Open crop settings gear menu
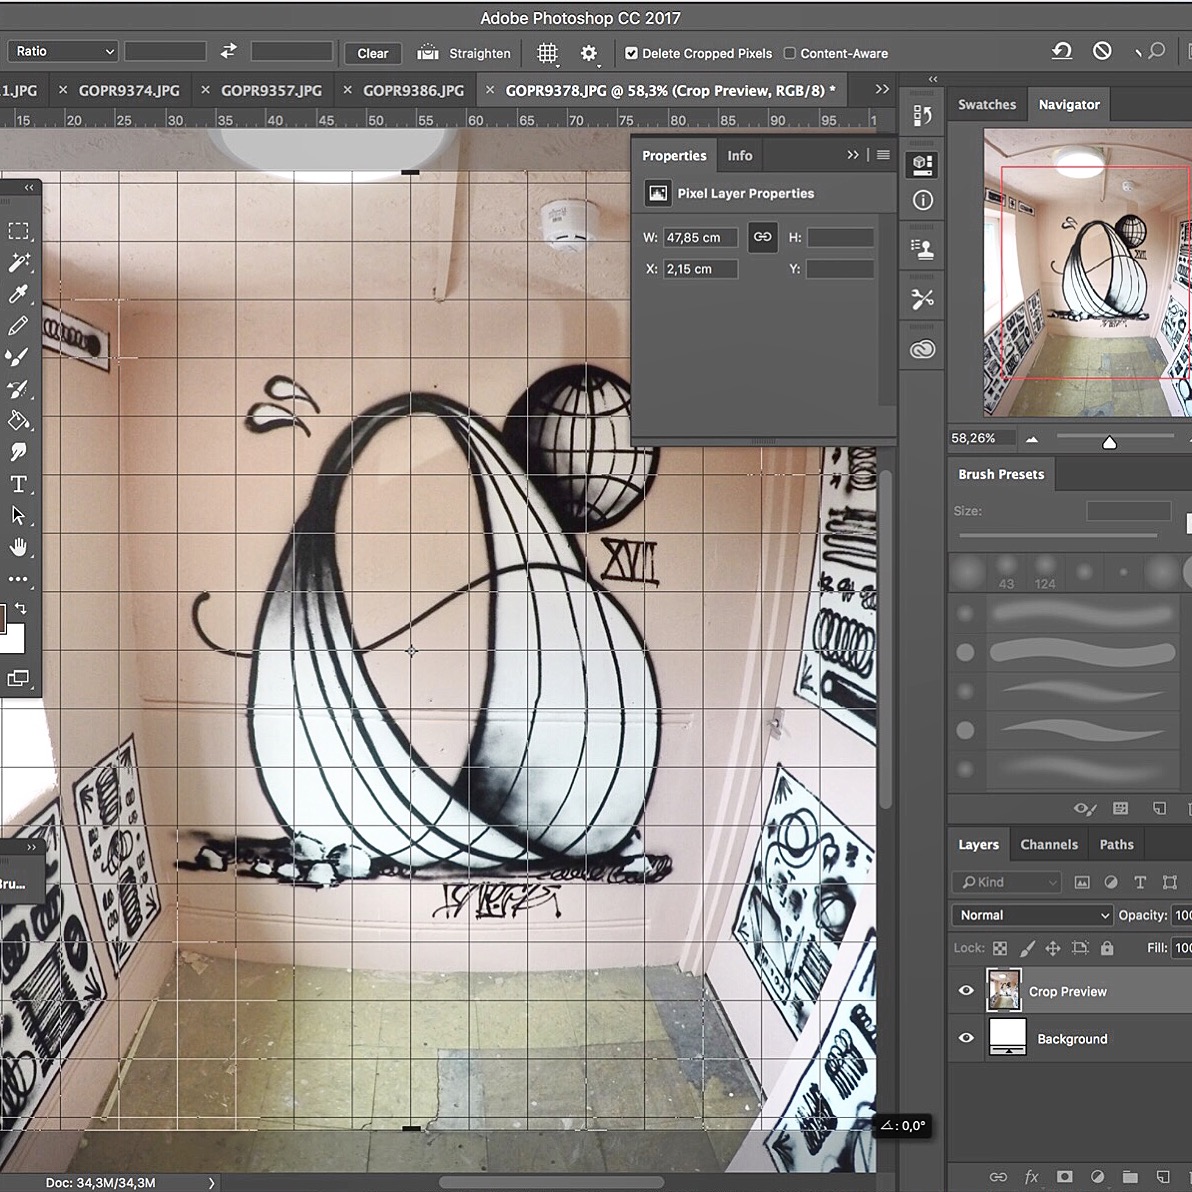Screen dimensions: 1192x1192 coord(589,53)
